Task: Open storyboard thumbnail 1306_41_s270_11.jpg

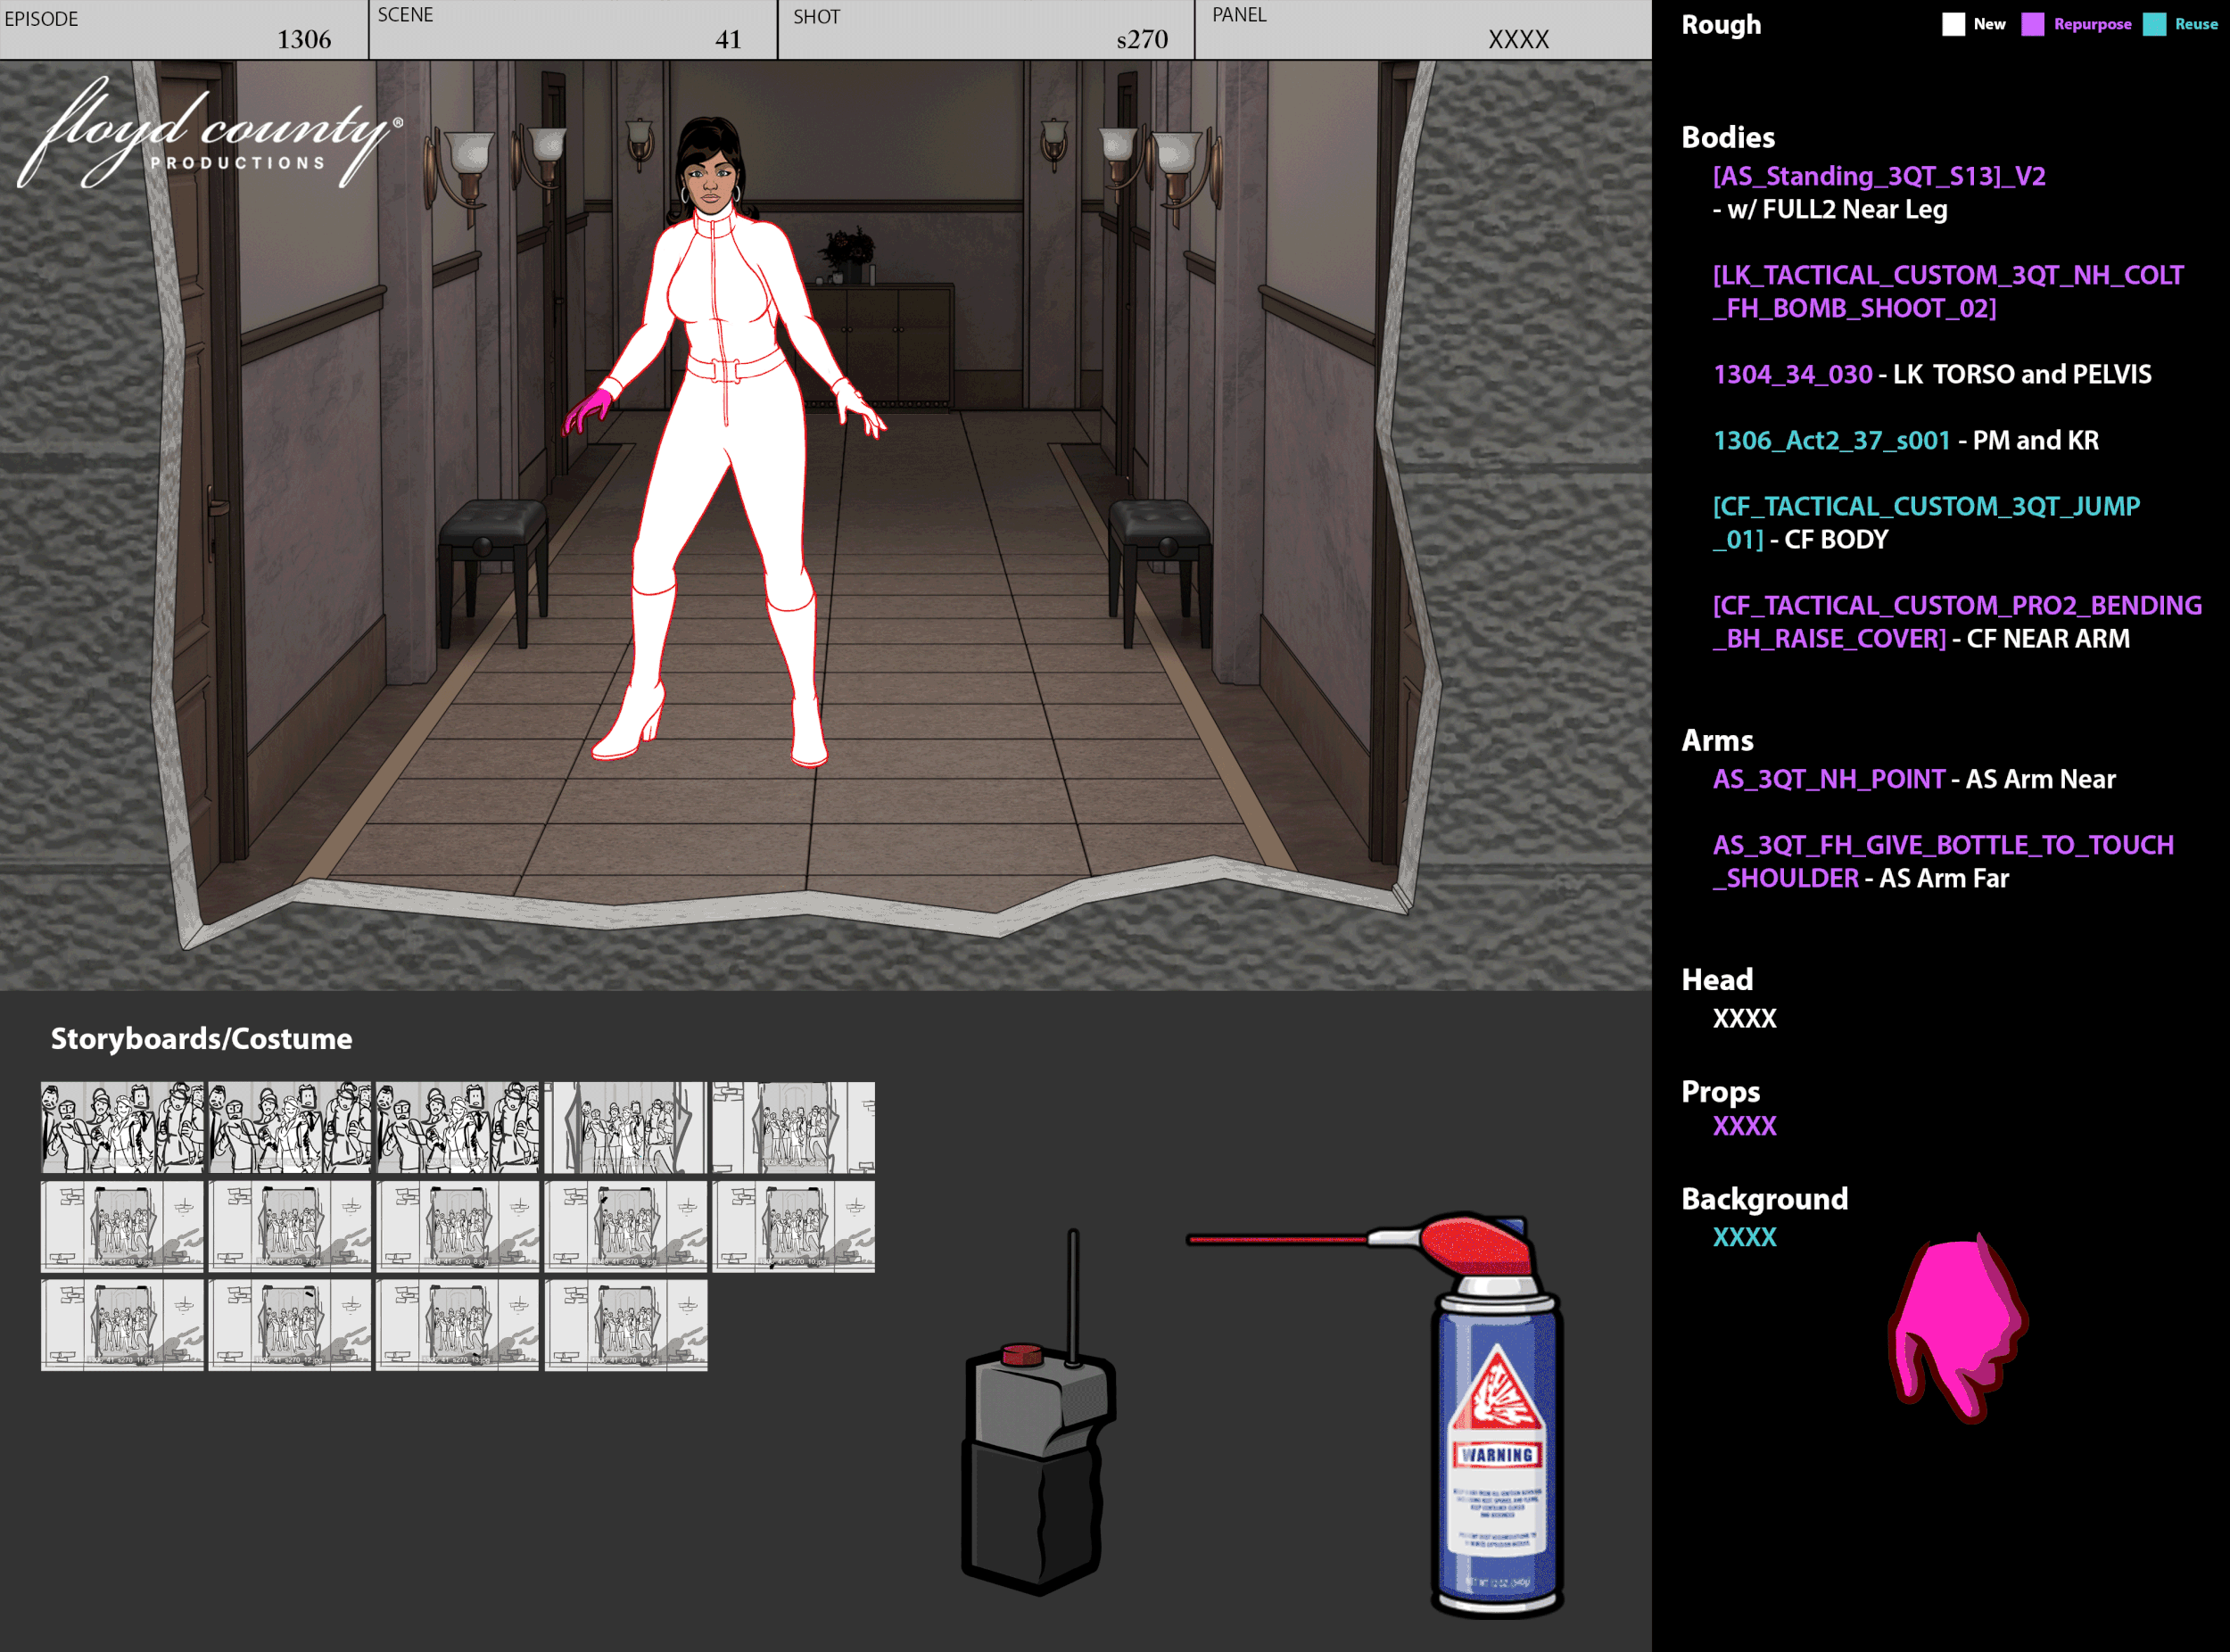Action: [x=122, y=1325]
